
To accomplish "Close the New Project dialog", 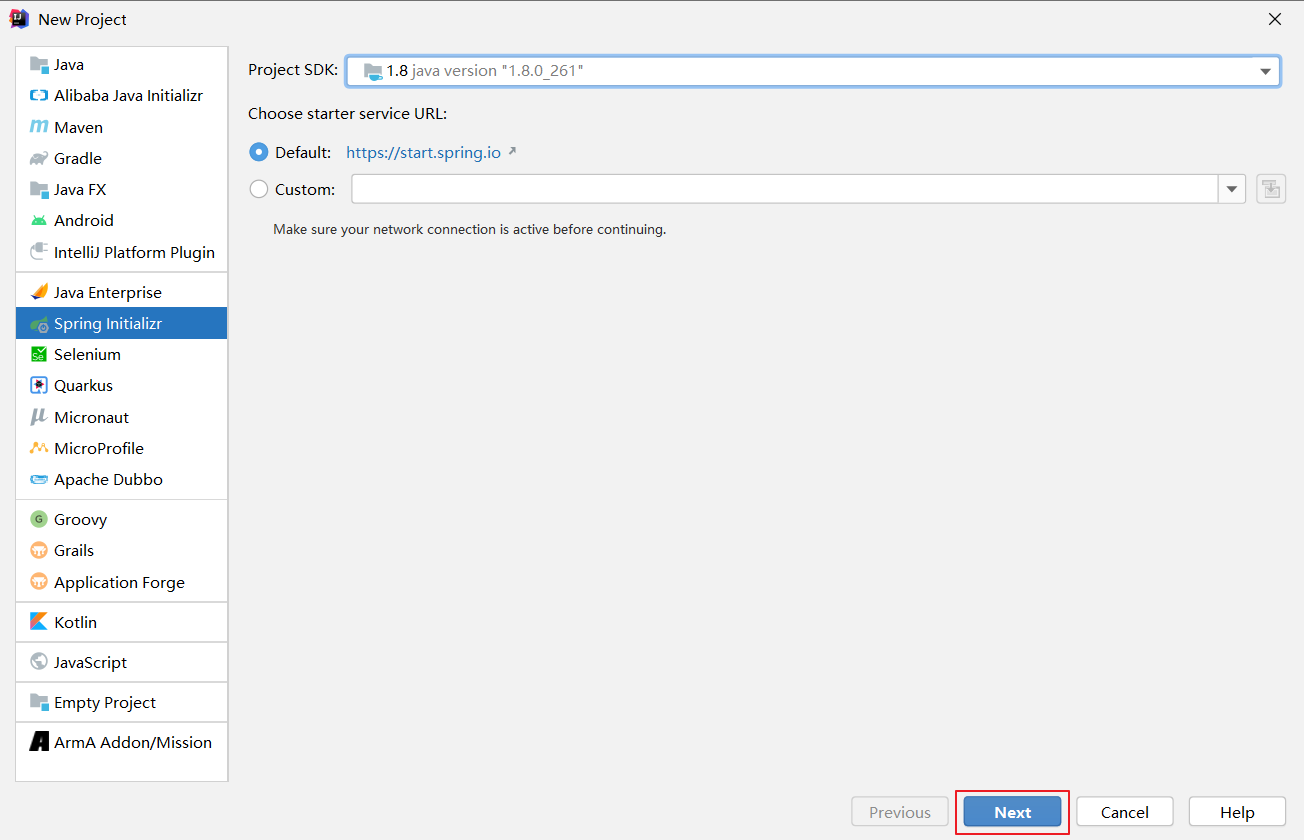I will click(1275, 19).
